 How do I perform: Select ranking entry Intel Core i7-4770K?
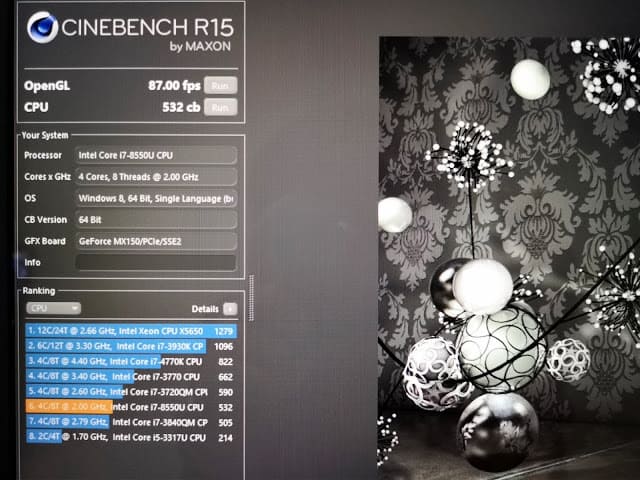tap(131, 361)
